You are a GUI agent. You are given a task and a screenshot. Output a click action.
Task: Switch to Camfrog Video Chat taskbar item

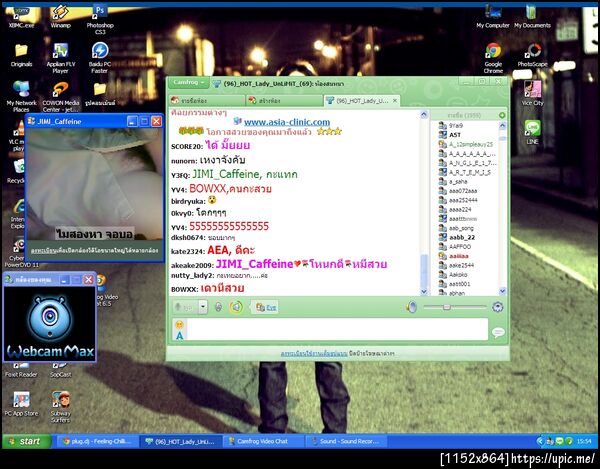tap(262, 441)
